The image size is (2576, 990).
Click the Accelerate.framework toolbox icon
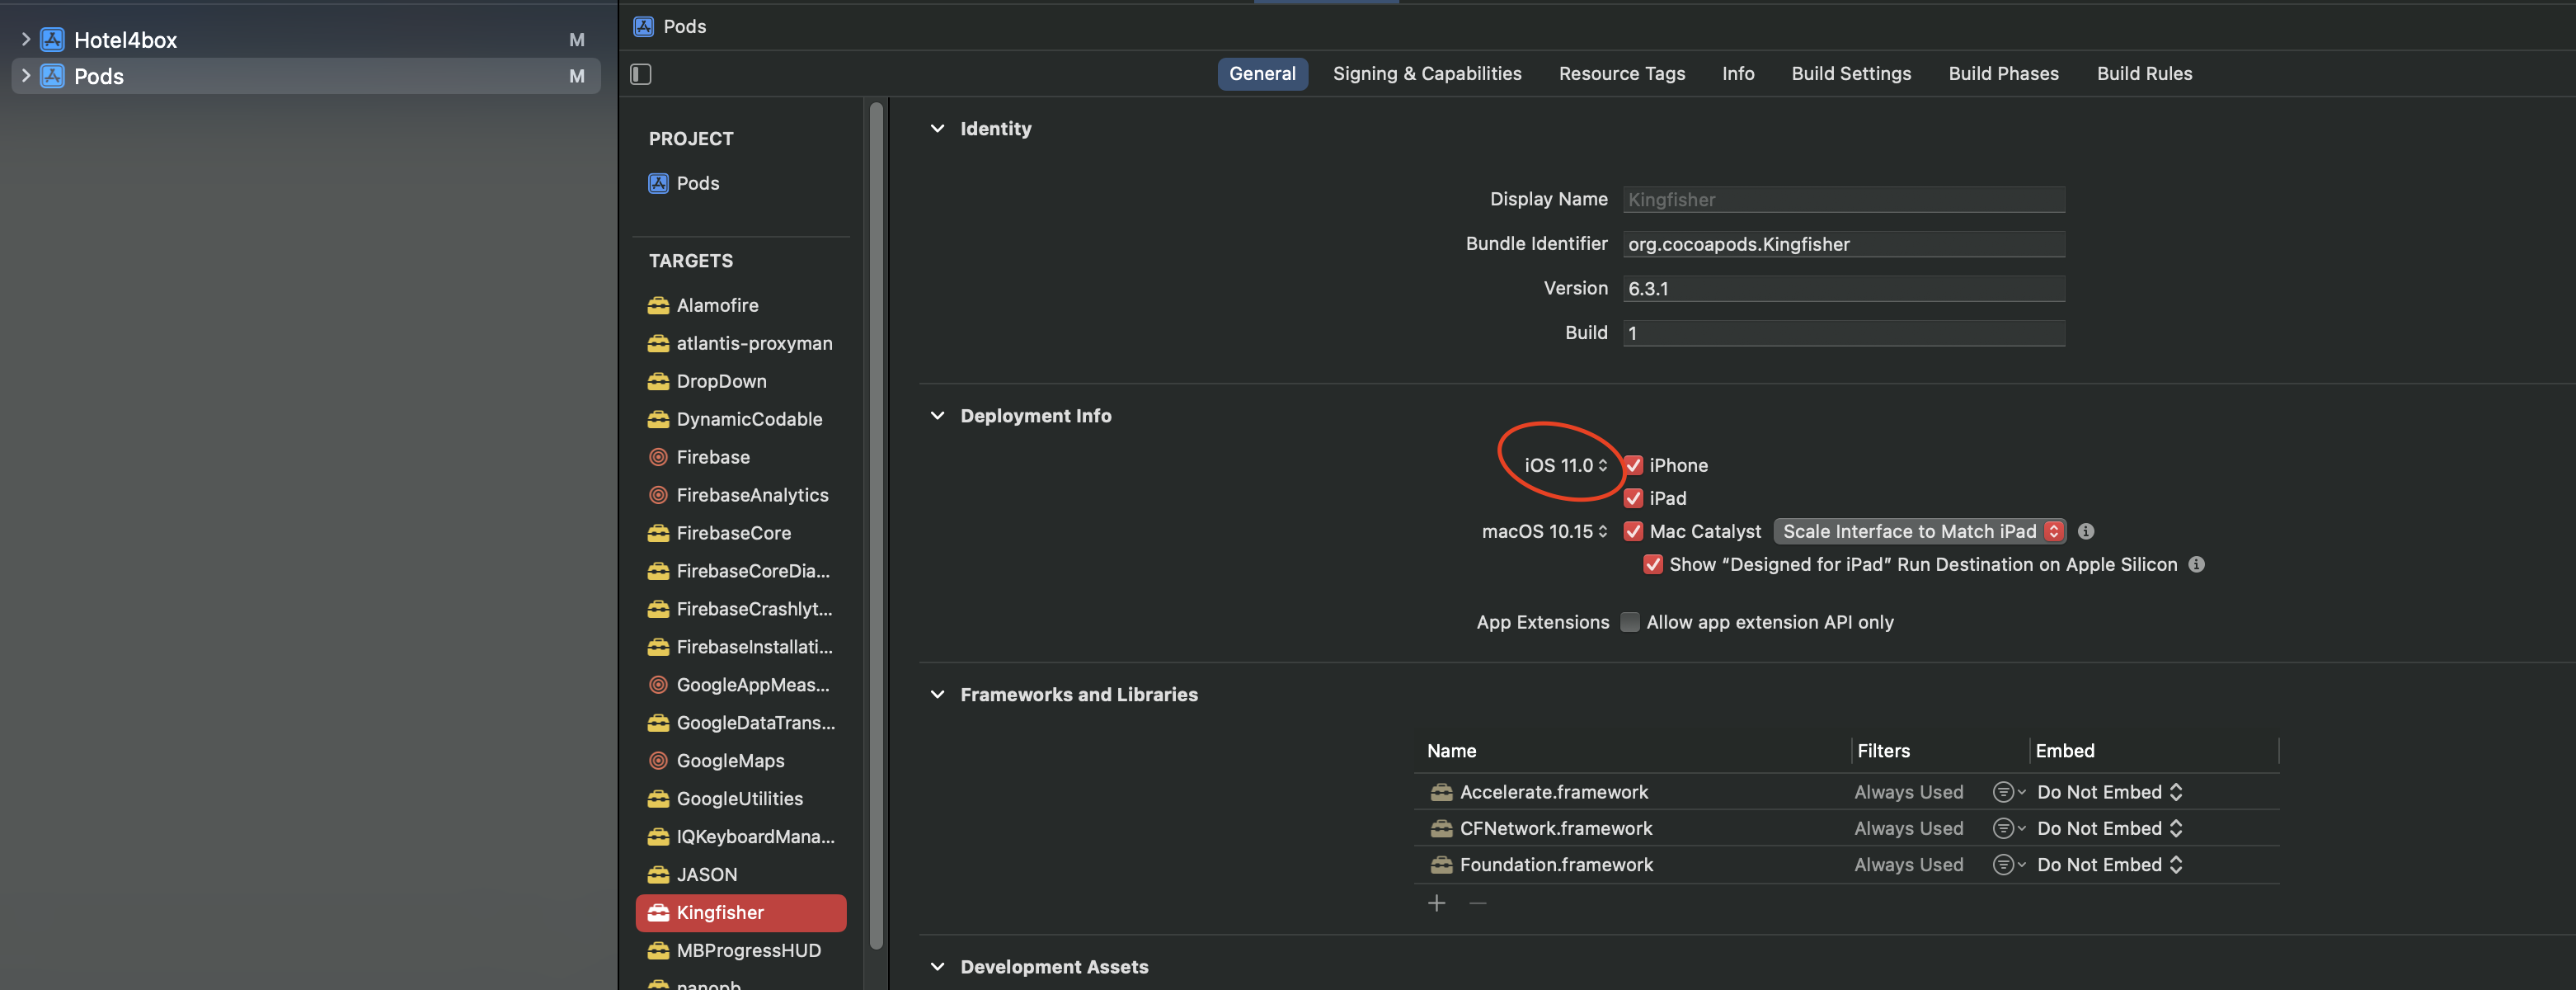(1441, 792)
